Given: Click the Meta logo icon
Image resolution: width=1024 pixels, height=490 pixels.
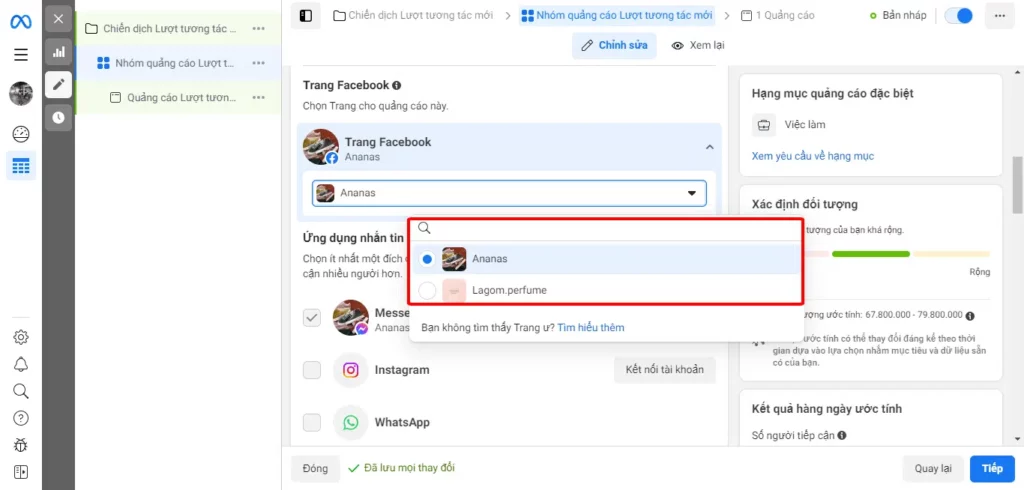Looking at the screenshot, I should [20, 21].
